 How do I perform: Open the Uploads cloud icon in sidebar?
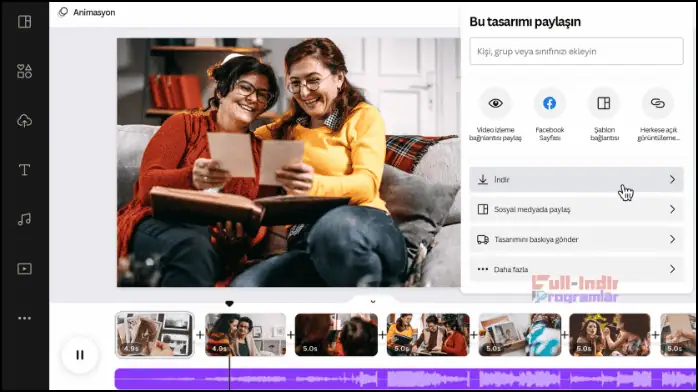point(24,121)
